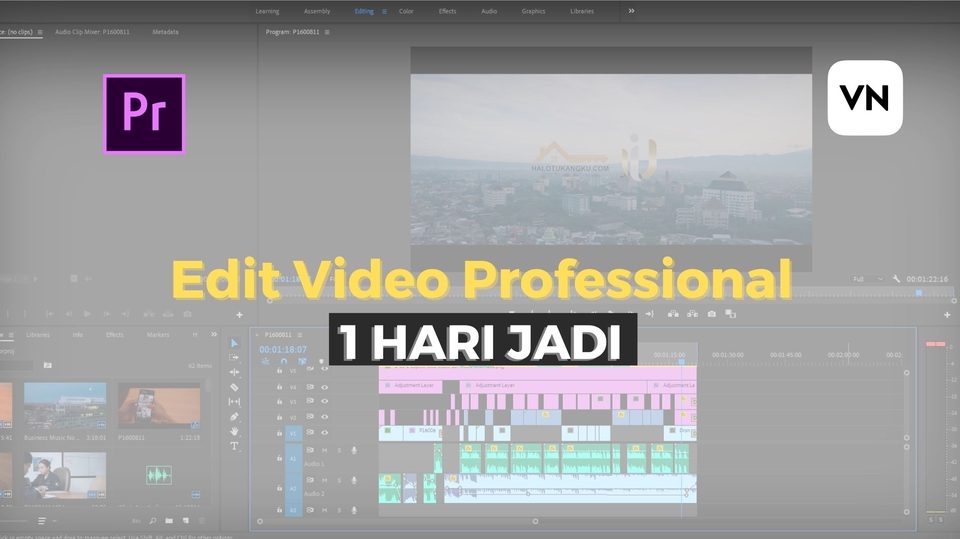Viewport: 960px width, 539px height.
Task: Export frame from the Source monitor
Action: click(x=187, y=314)
